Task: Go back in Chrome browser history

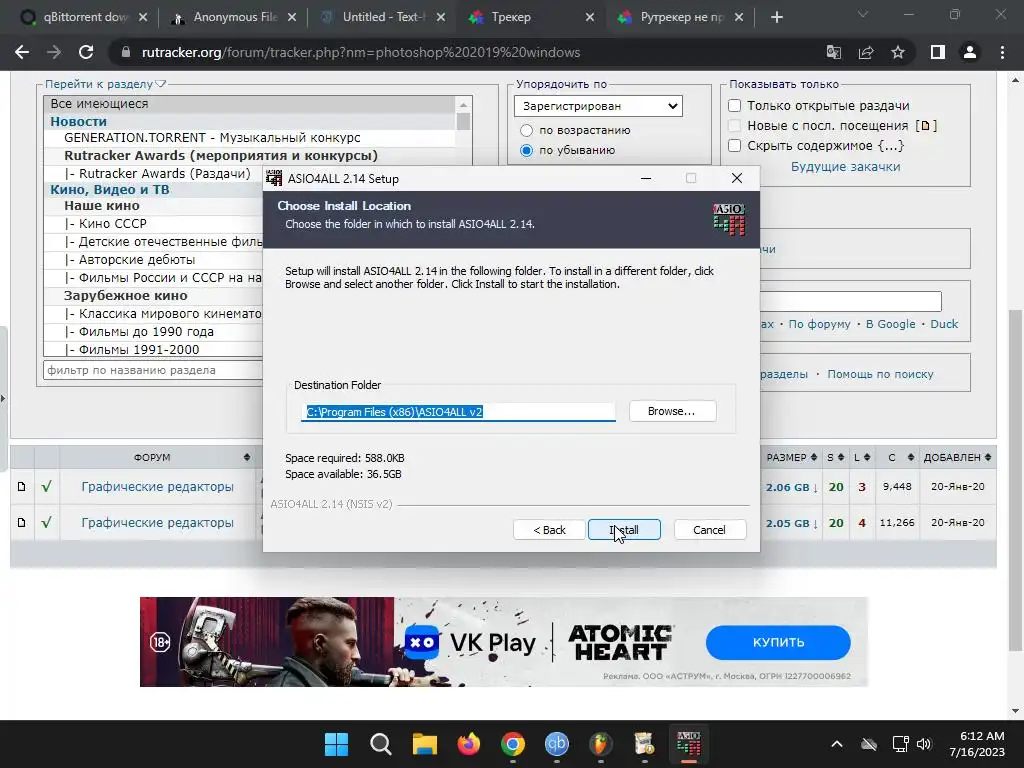Action: (22, 52)
